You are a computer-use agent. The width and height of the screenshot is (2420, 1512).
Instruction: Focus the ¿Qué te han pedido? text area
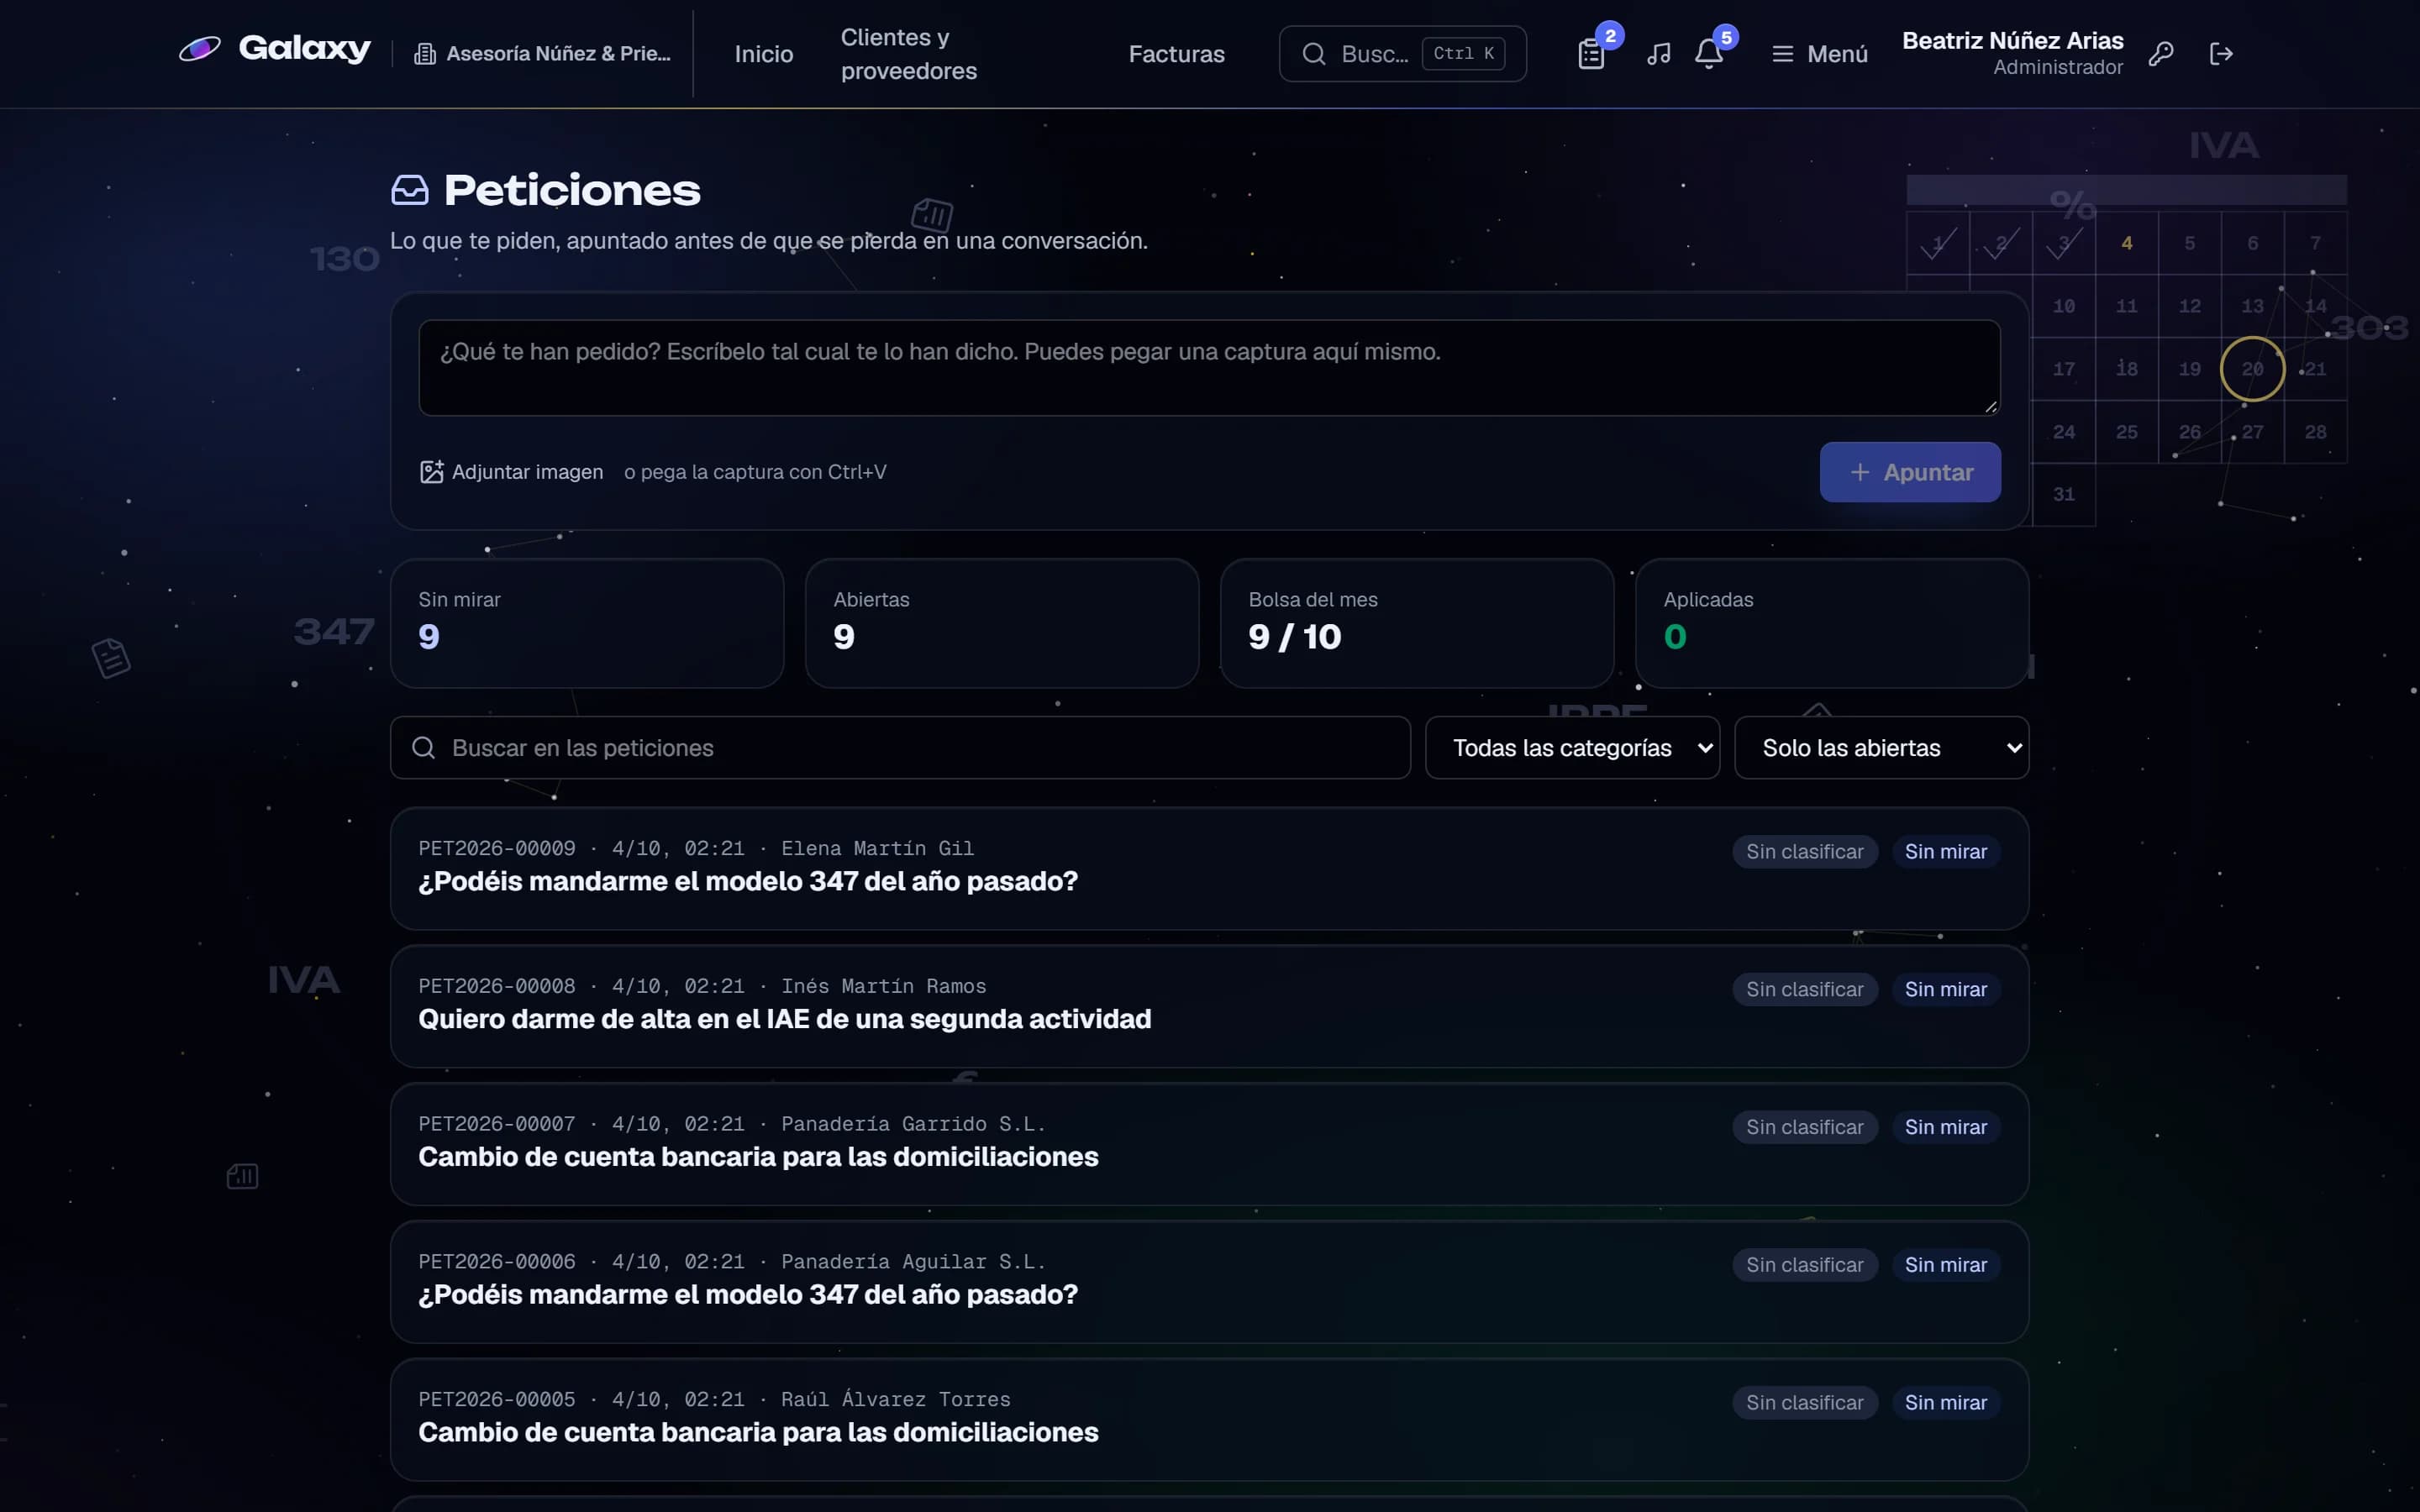click(x=1209, y=368)
